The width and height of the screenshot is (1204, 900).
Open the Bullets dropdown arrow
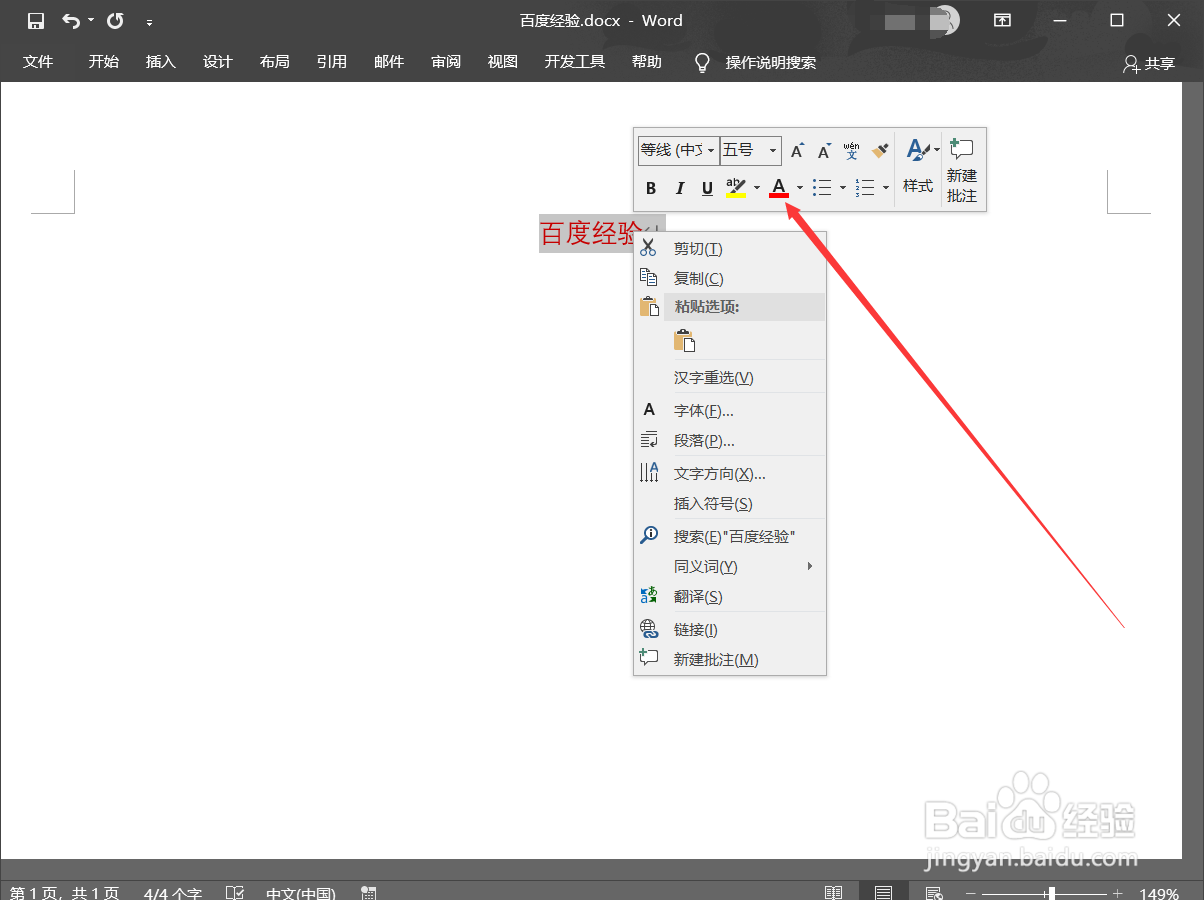pos(843,188)
